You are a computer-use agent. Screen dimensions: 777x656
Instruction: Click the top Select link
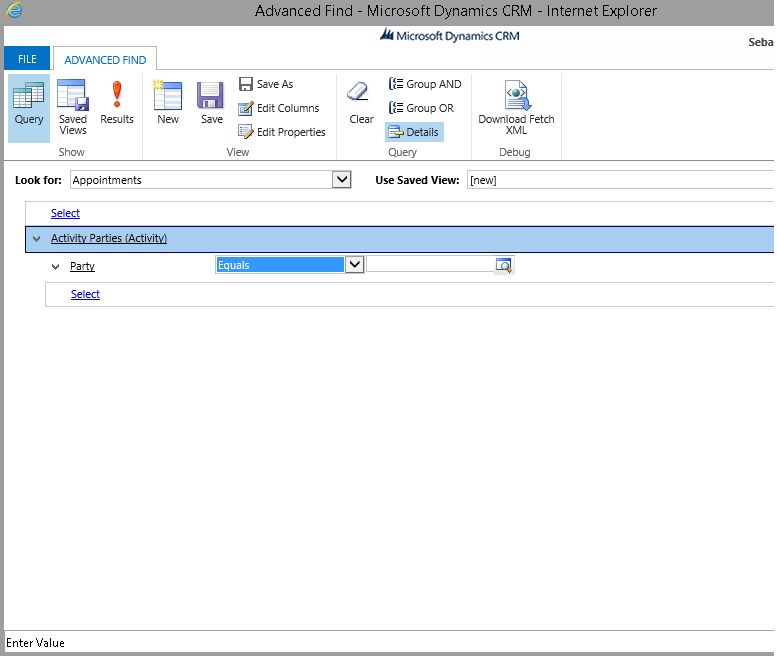coord(65,213)
